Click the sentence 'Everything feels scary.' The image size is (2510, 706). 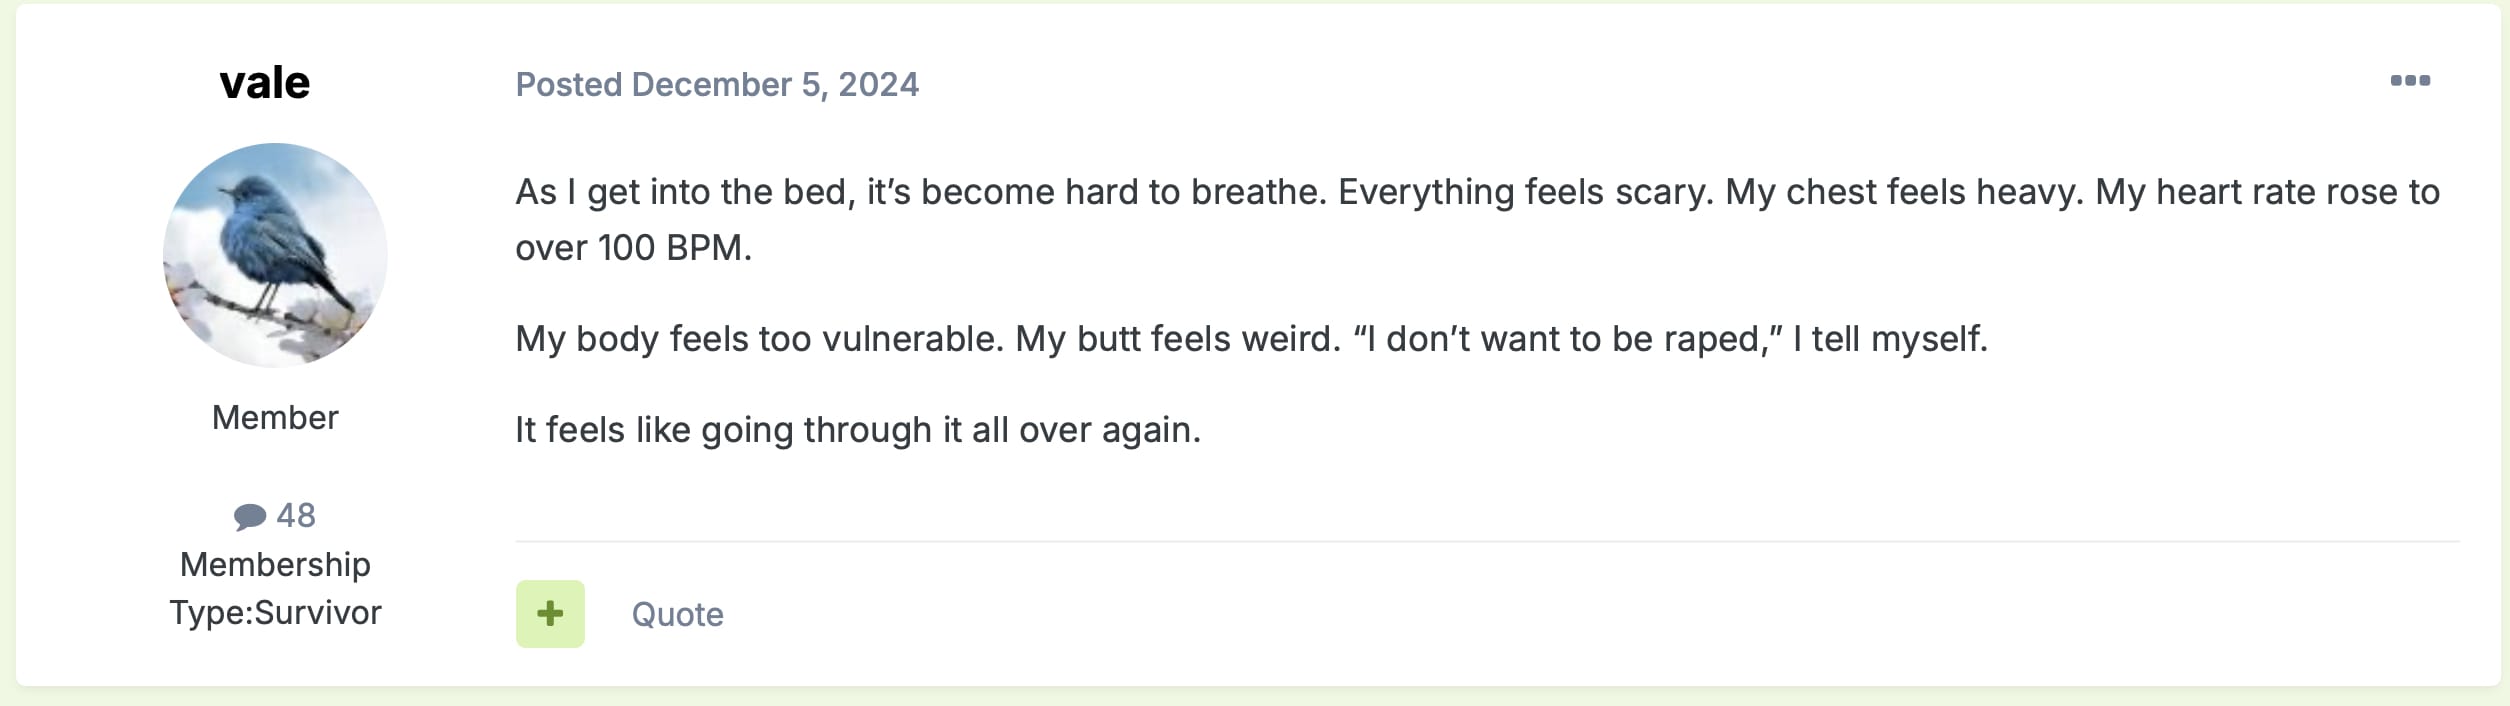click(x=1525, y=192)
